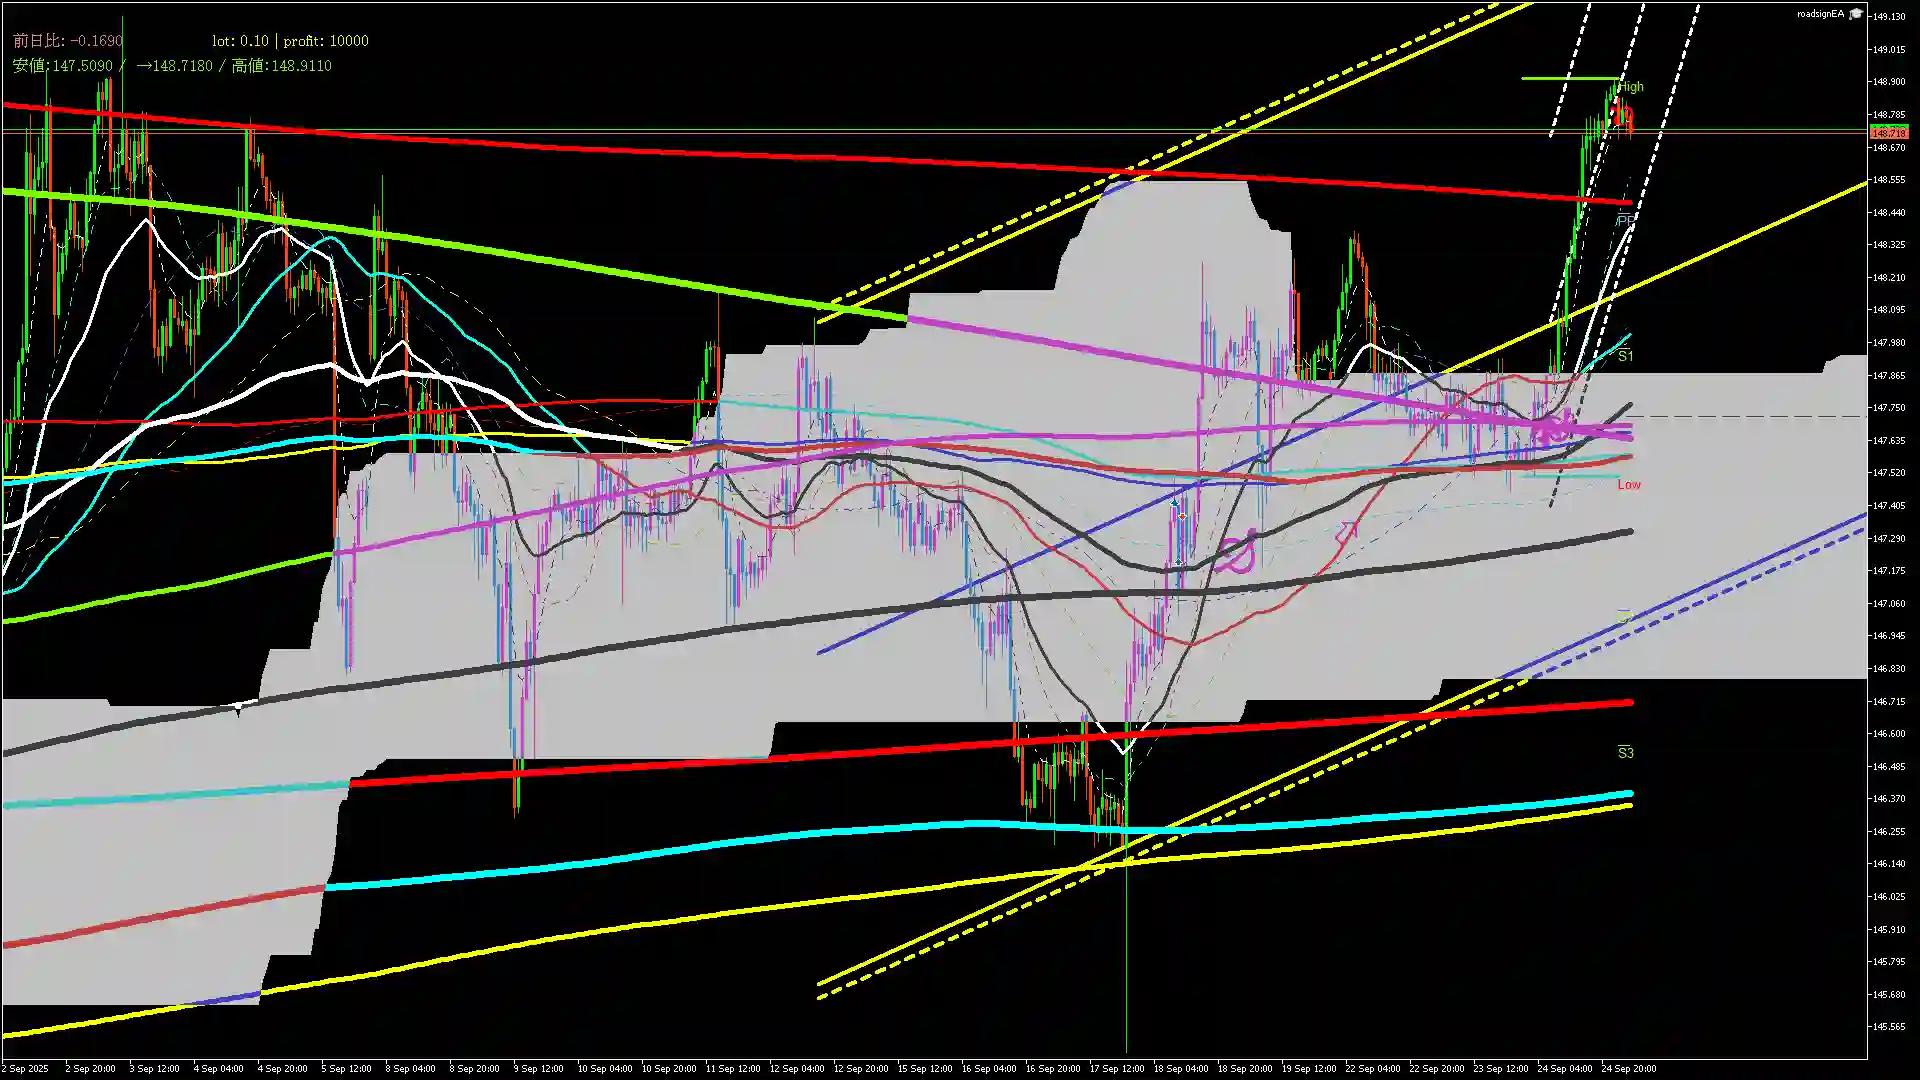The width and height of the screenshot is (1920, 1080).
Task: Click the small blue up-arrow trade marker
Action: tap(1174, 503)
